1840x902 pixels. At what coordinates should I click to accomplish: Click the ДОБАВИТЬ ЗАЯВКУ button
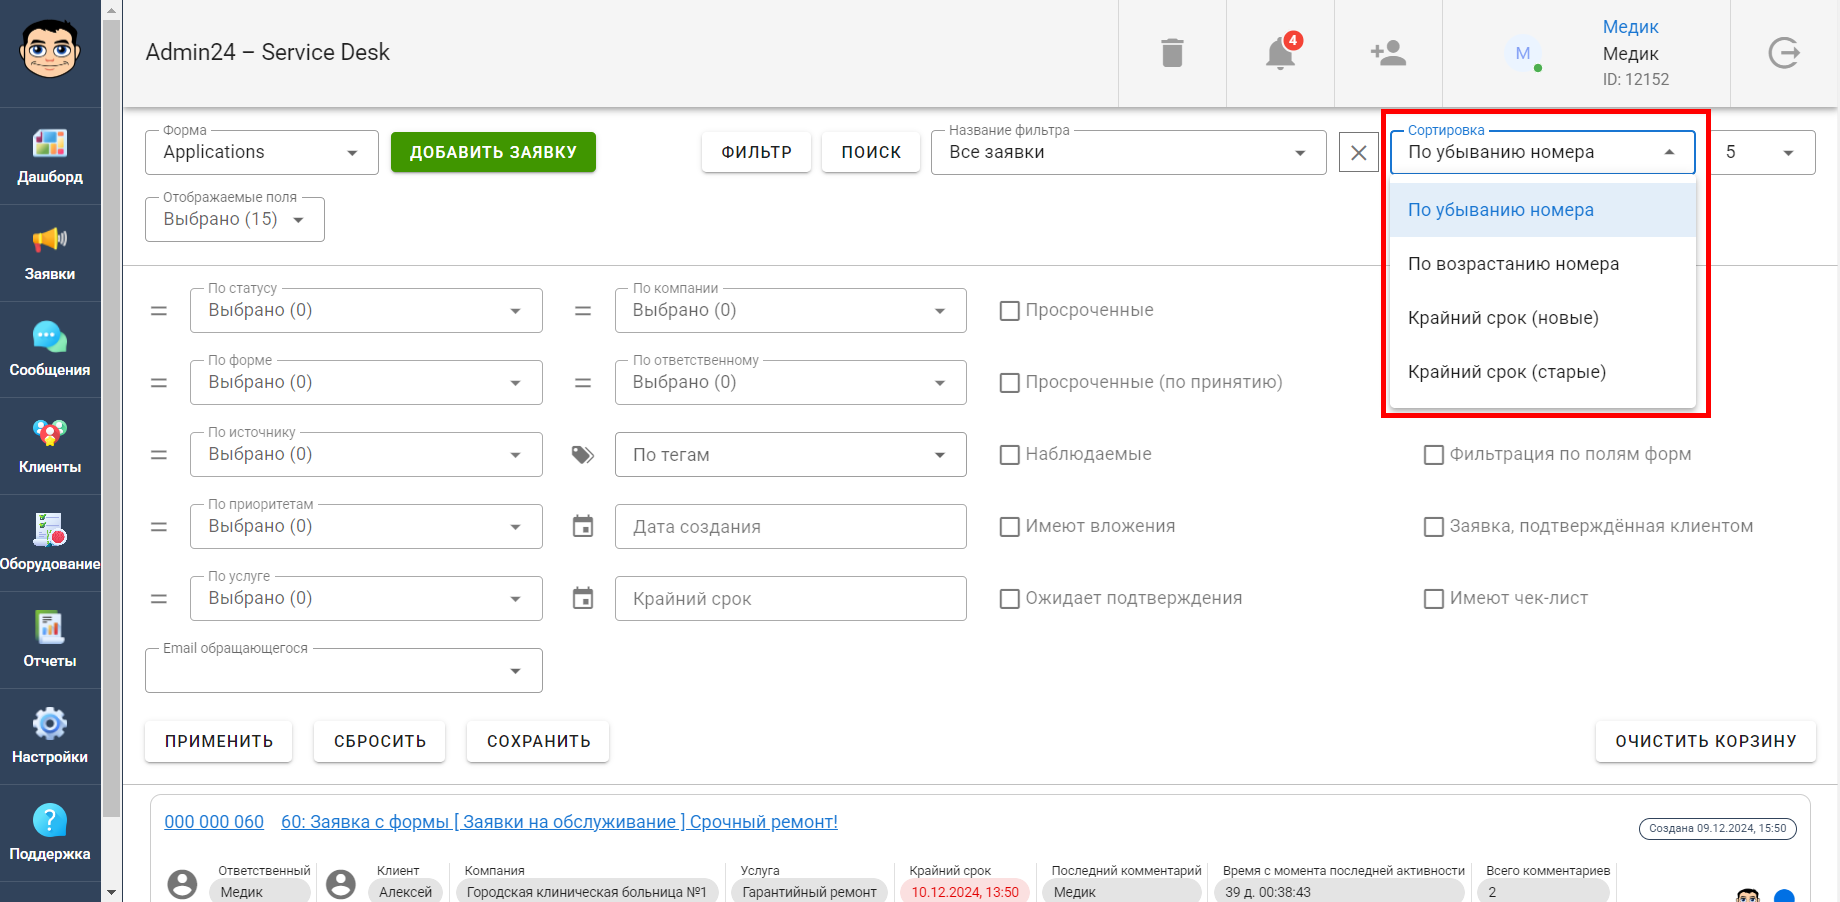[x=493, y=152]
